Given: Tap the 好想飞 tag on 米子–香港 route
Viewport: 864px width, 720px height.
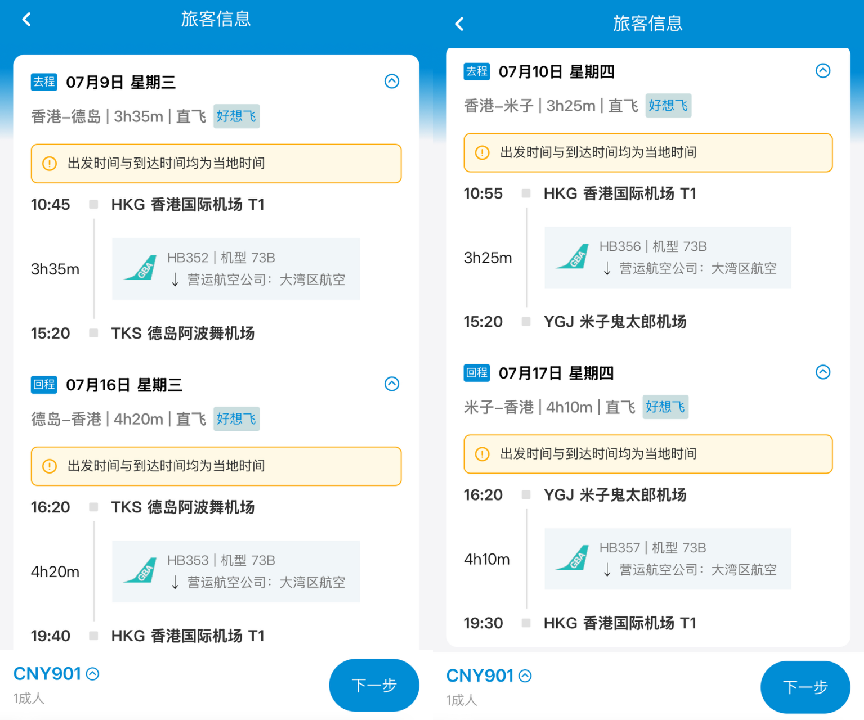Looking at the screenshot, I should (x=665, y=407).
